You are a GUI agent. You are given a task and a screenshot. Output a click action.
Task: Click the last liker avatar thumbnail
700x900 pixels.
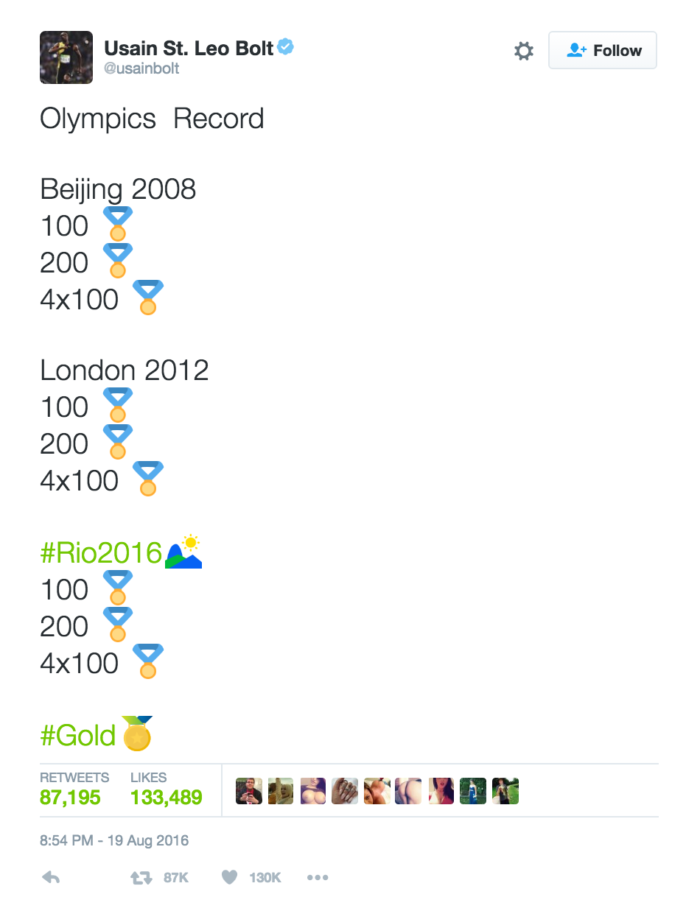point(505,791)
